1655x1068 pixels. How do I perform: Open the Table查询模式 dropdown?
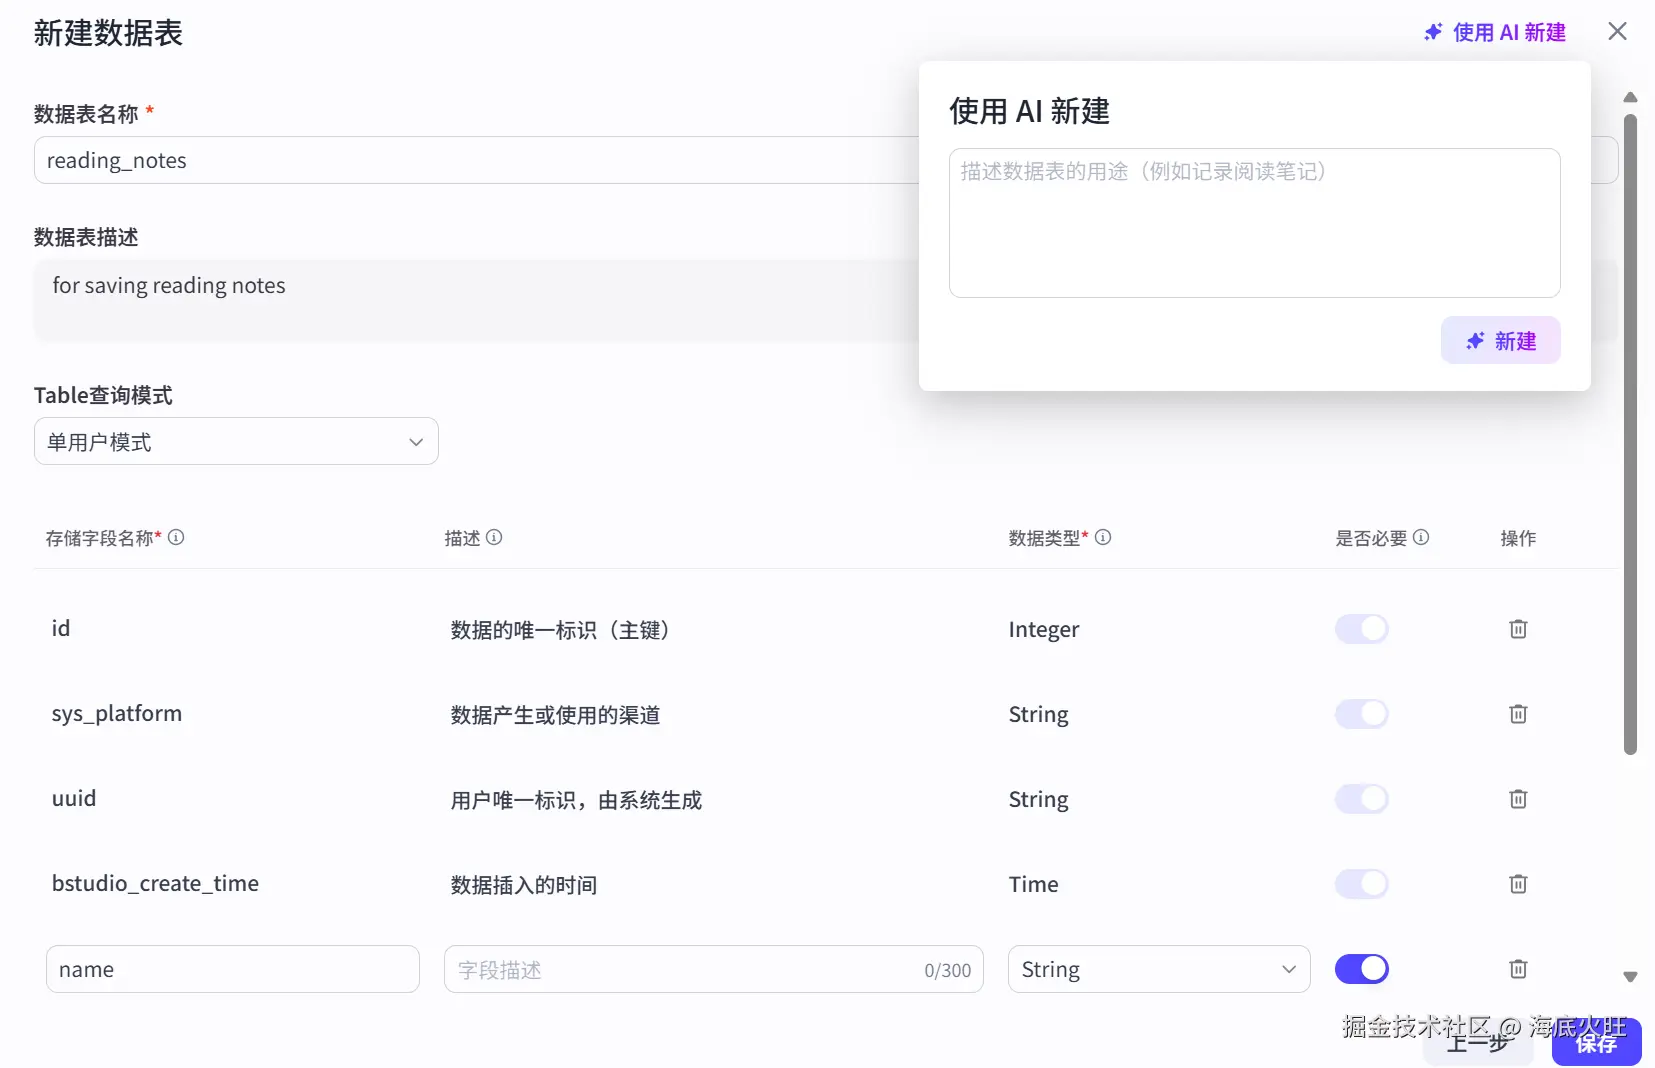[236, 441]
